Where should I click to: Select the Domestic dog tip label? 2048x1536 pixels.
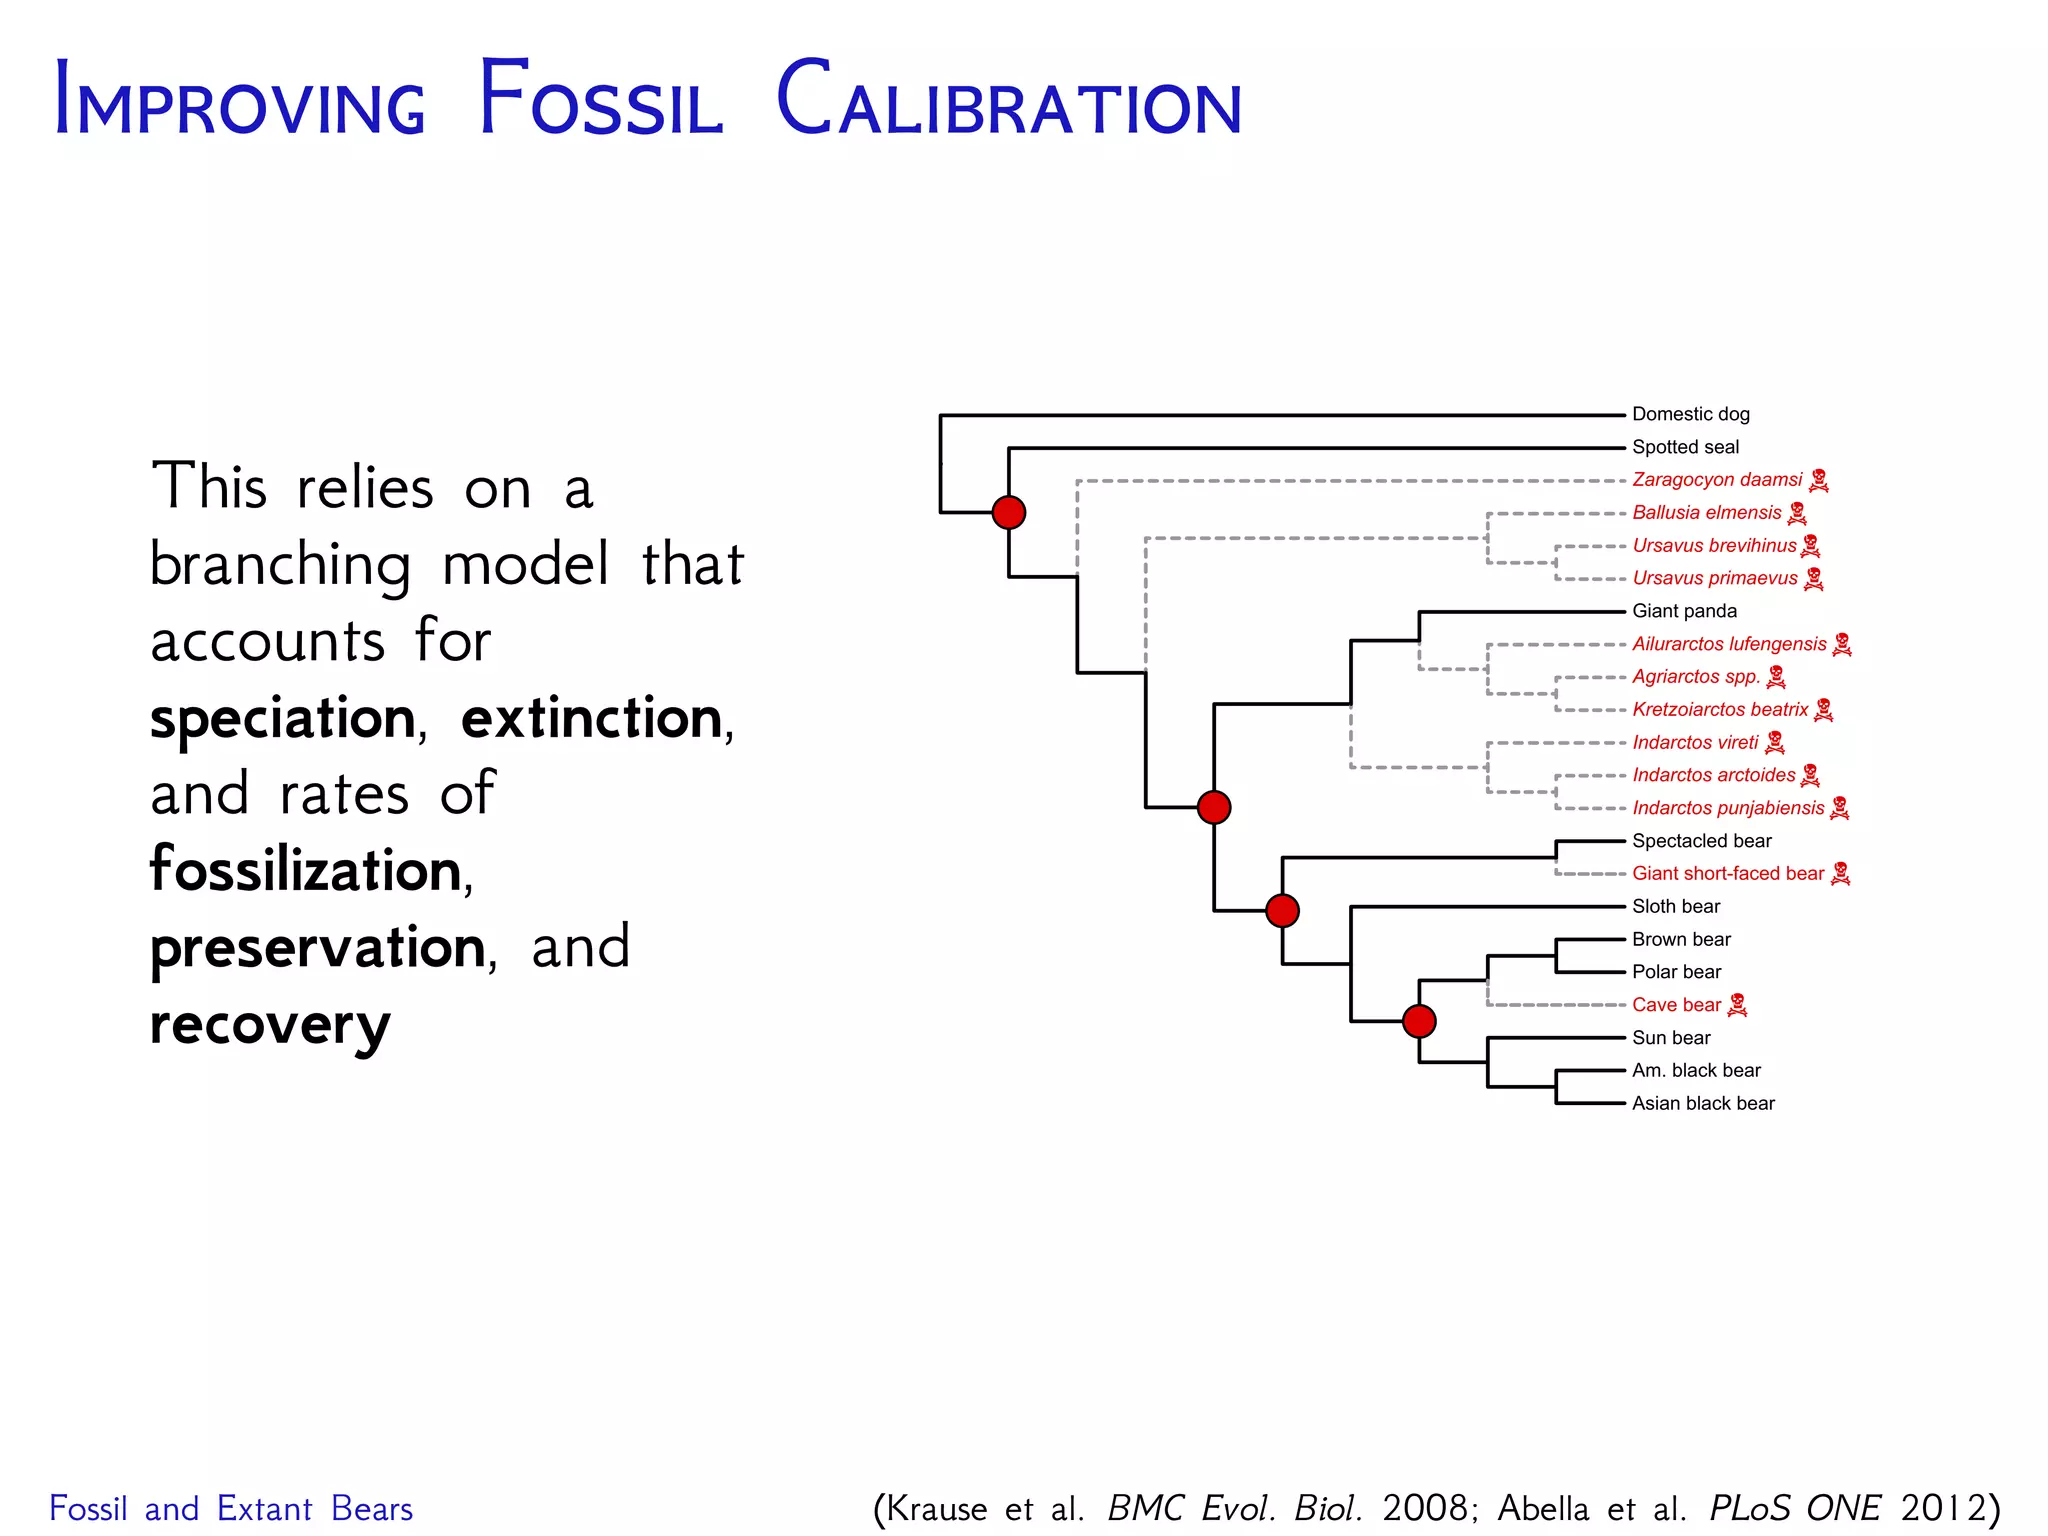pos(1690,414)
